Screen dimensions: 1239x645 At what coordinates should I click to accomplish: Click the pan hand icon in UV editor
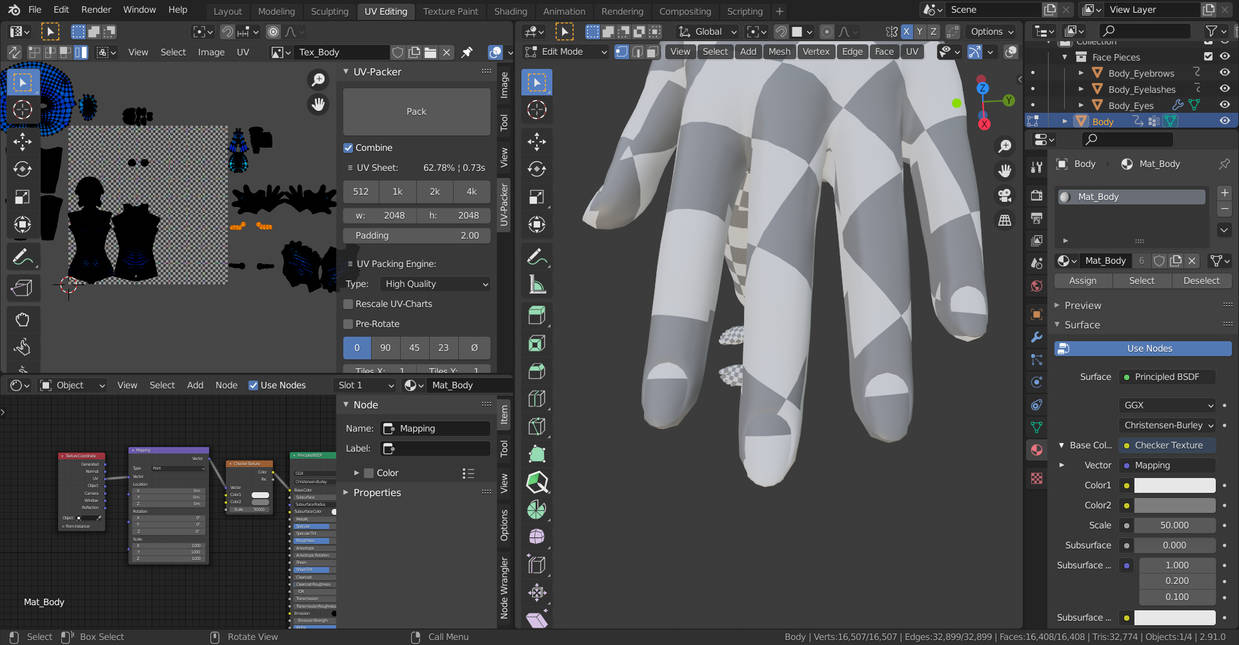[318, 104]
